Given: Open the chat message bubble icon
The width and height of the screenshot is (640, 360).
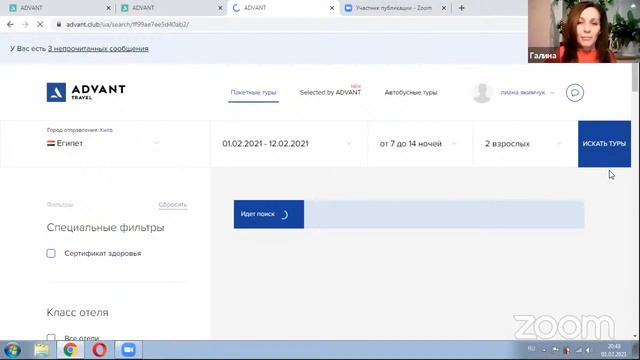Looking at the screenshot, I should (x=574, y=93).
